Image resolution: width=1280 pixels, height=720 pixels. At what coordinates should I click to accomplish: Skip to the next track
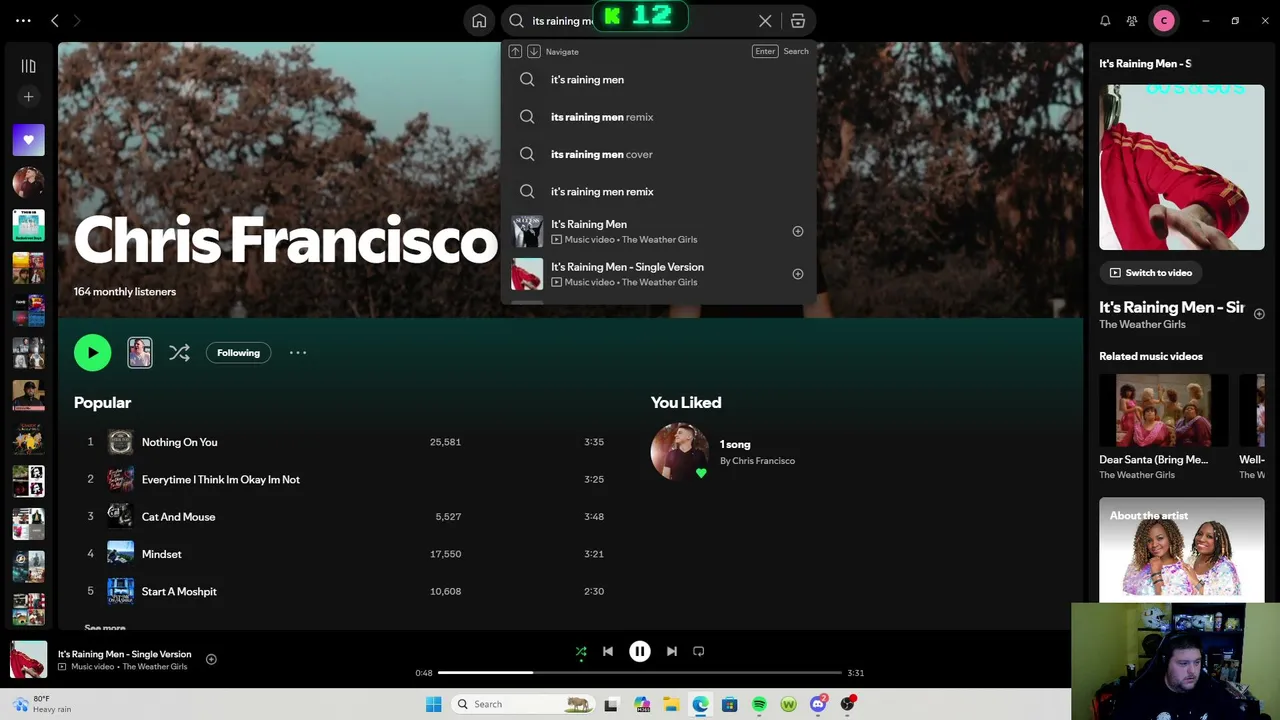(x=672, y=652)
